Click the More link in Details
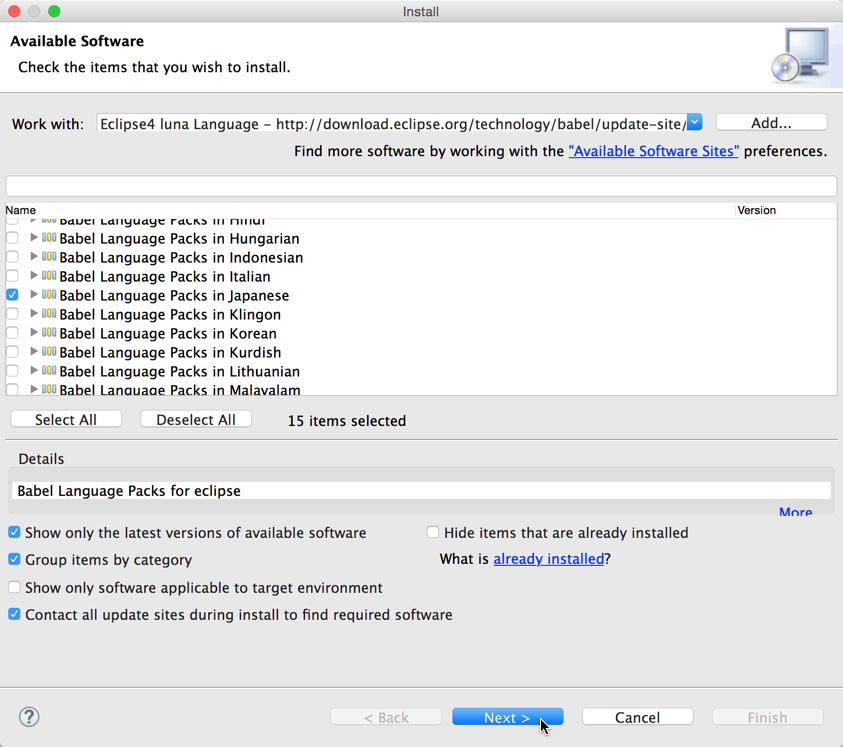Image resolution: width=843 pixels, height=747 pixels. click(x=796, y=511)
